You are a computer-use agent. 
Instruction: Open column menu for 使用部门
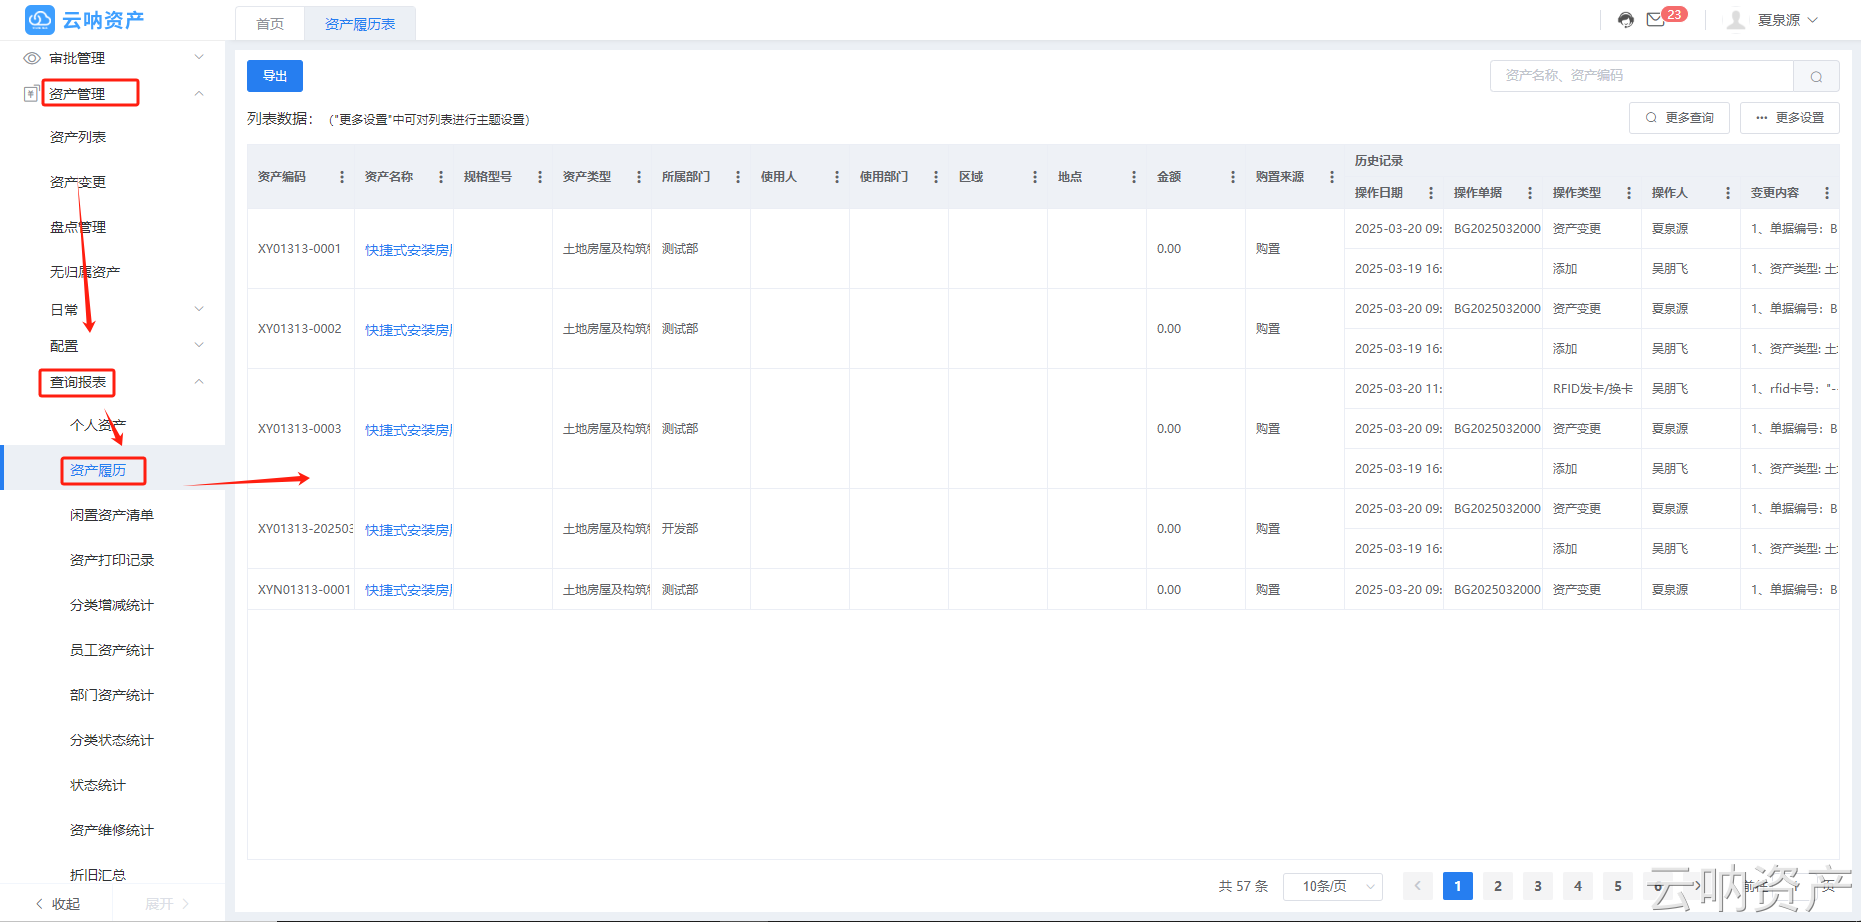click(936, 177)
